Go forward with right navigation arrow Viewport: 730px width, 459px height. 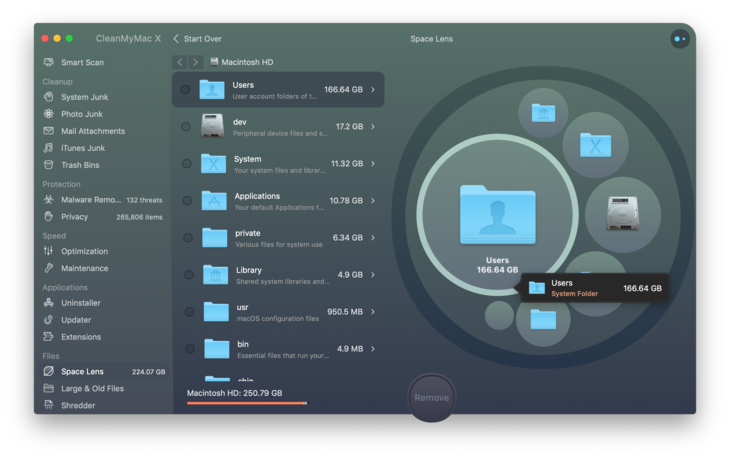(x=196, y=62)
